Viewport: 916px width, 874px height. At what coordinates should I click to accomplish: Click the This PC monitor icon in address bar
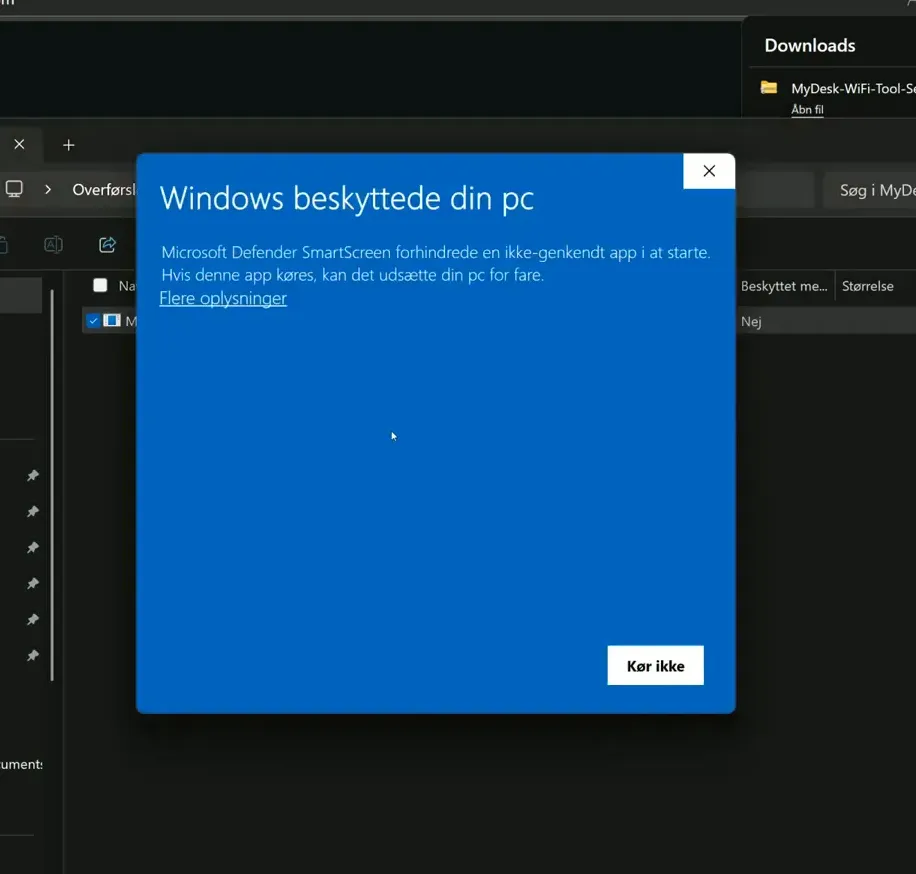click(14, 189)
